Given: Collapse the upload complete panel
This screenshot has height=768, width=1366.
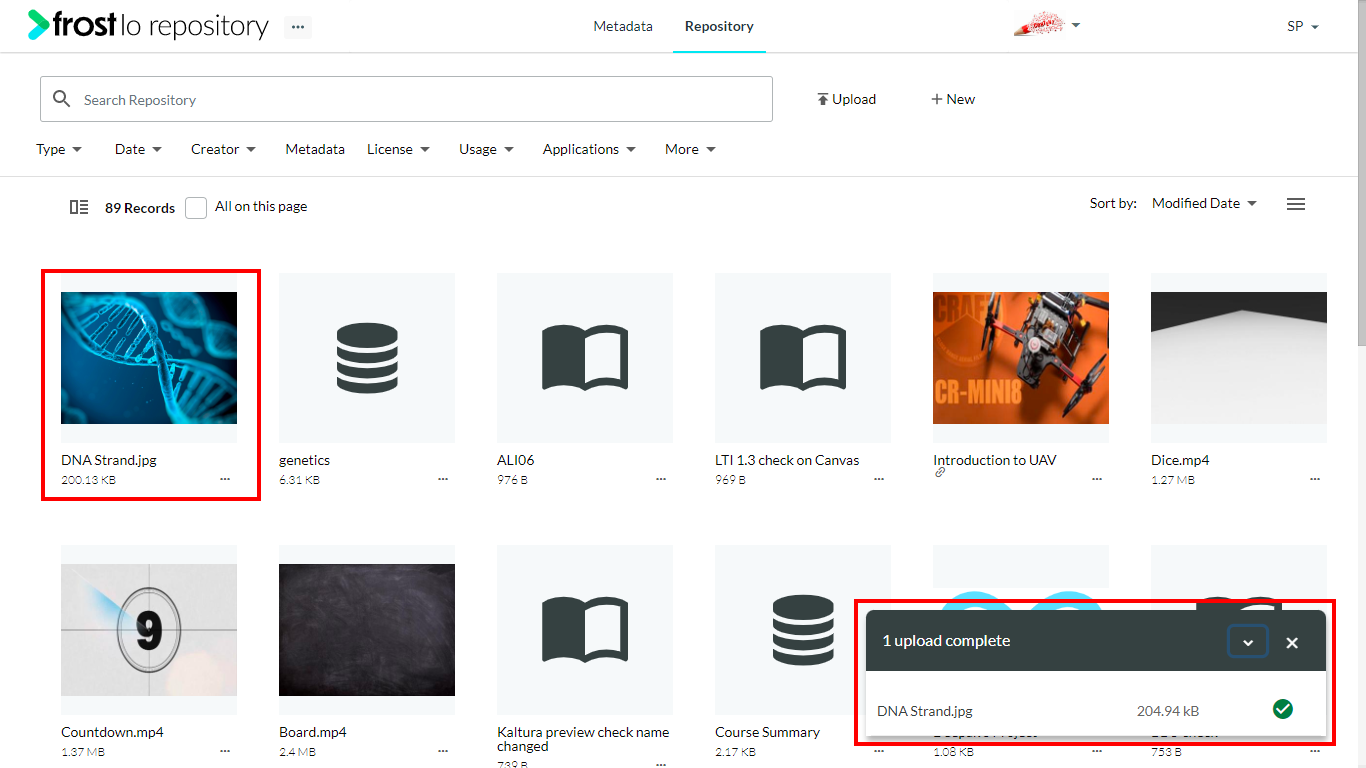Looking at the screenshot, I should (x=1248, y=642).
